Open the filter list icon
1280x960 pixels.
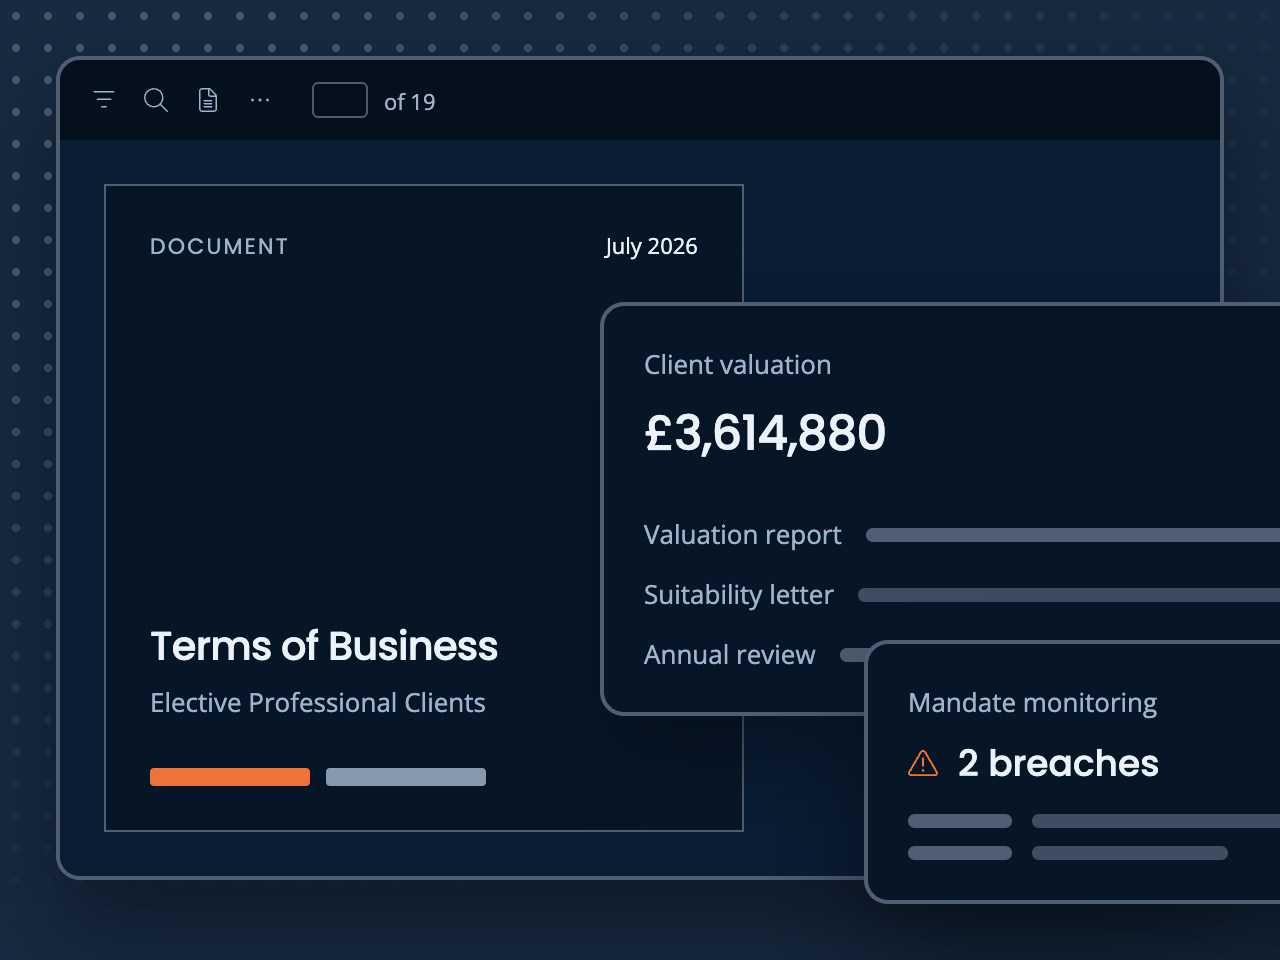pyautogui.click(x=104, y=100)
